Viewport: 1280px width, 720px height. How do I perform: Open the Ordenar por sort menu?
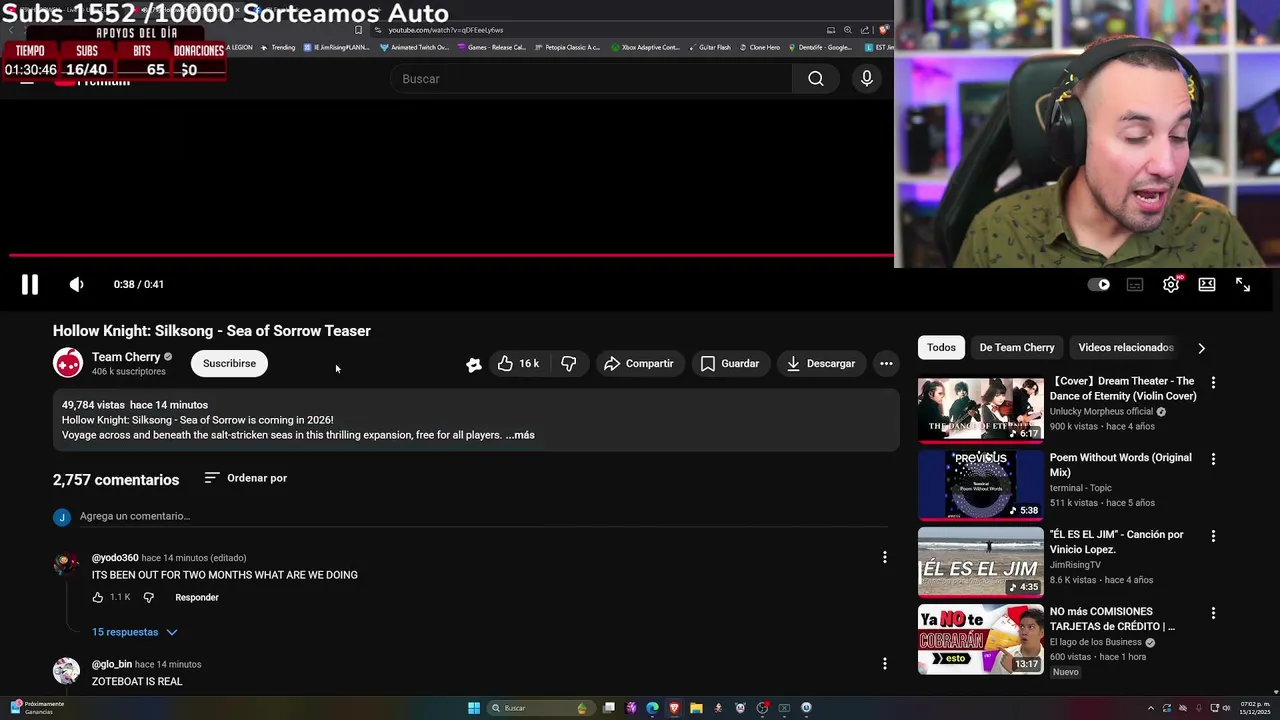click(246, 478)
